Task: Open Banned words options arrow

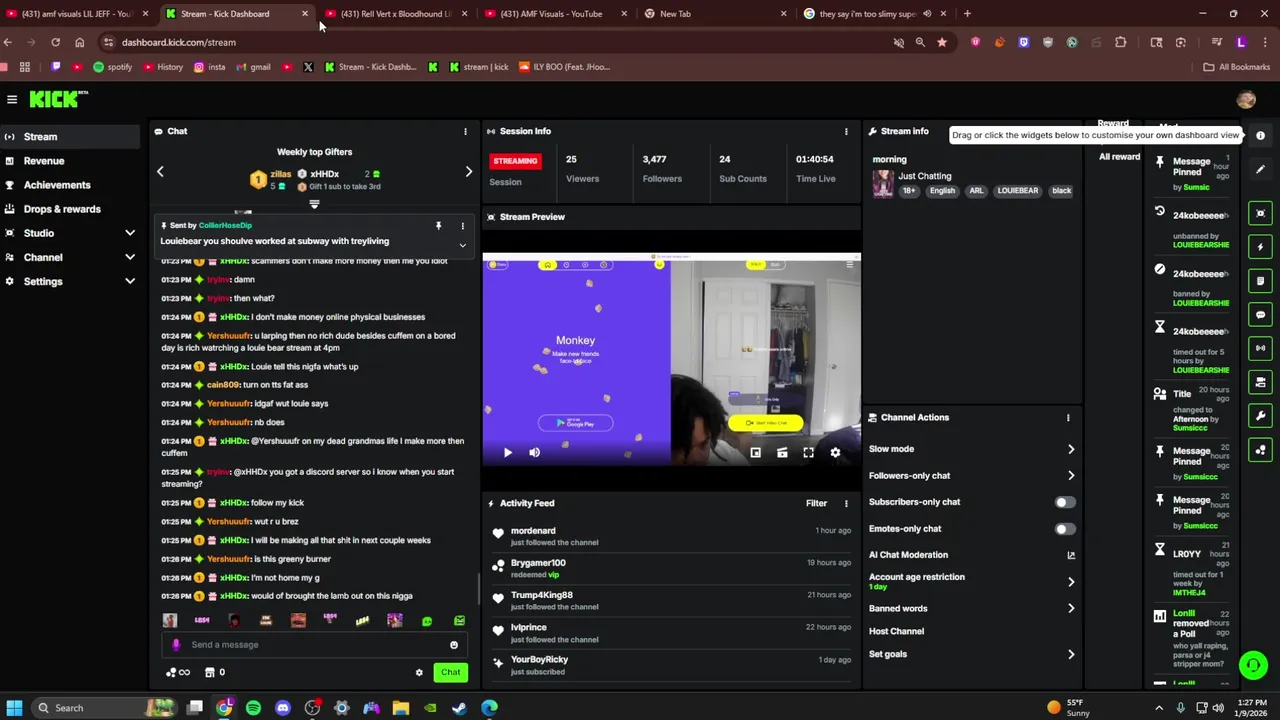Action: (x=1071, y=608)
